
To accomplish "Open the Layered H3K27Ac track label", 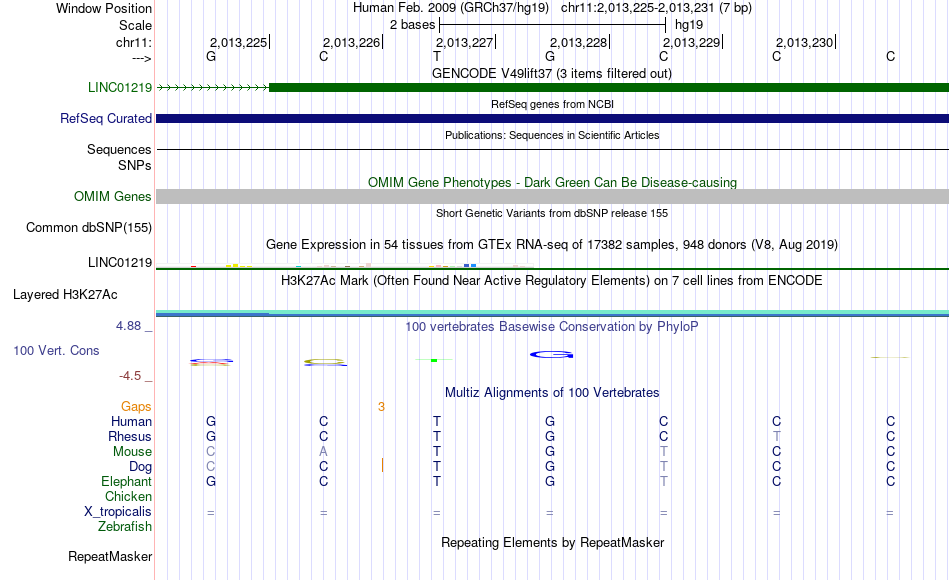I will (x=65, y=295).
